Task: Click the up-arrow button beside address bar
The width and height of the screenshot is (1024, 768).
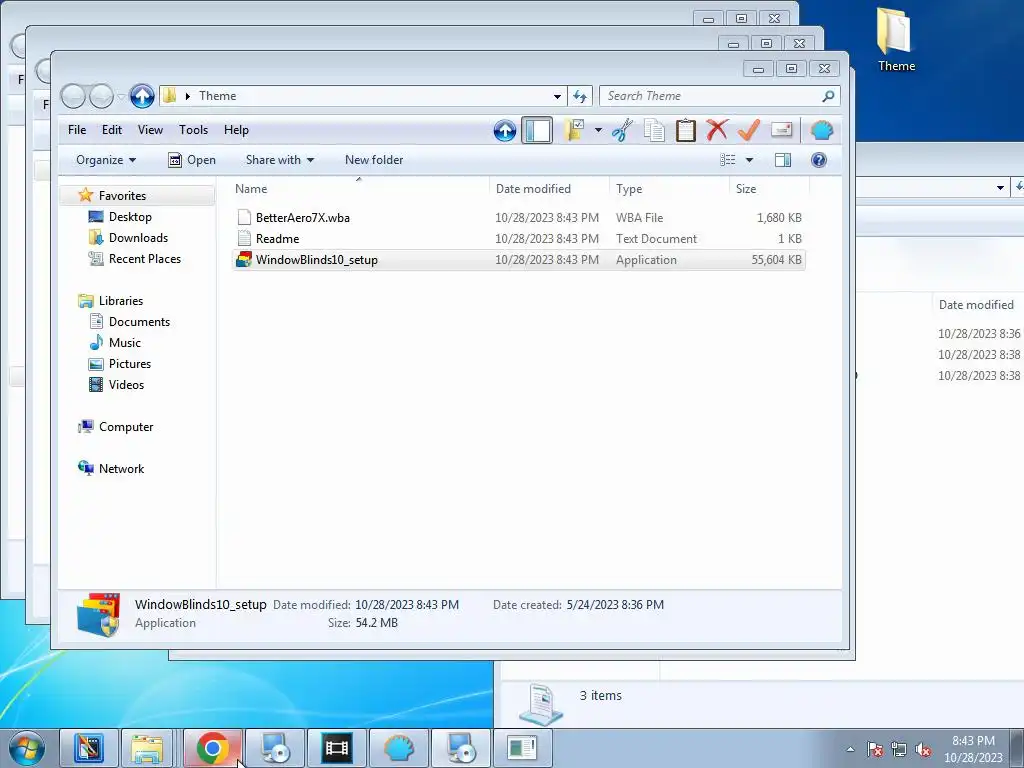Action: click(x=142, y=96)
